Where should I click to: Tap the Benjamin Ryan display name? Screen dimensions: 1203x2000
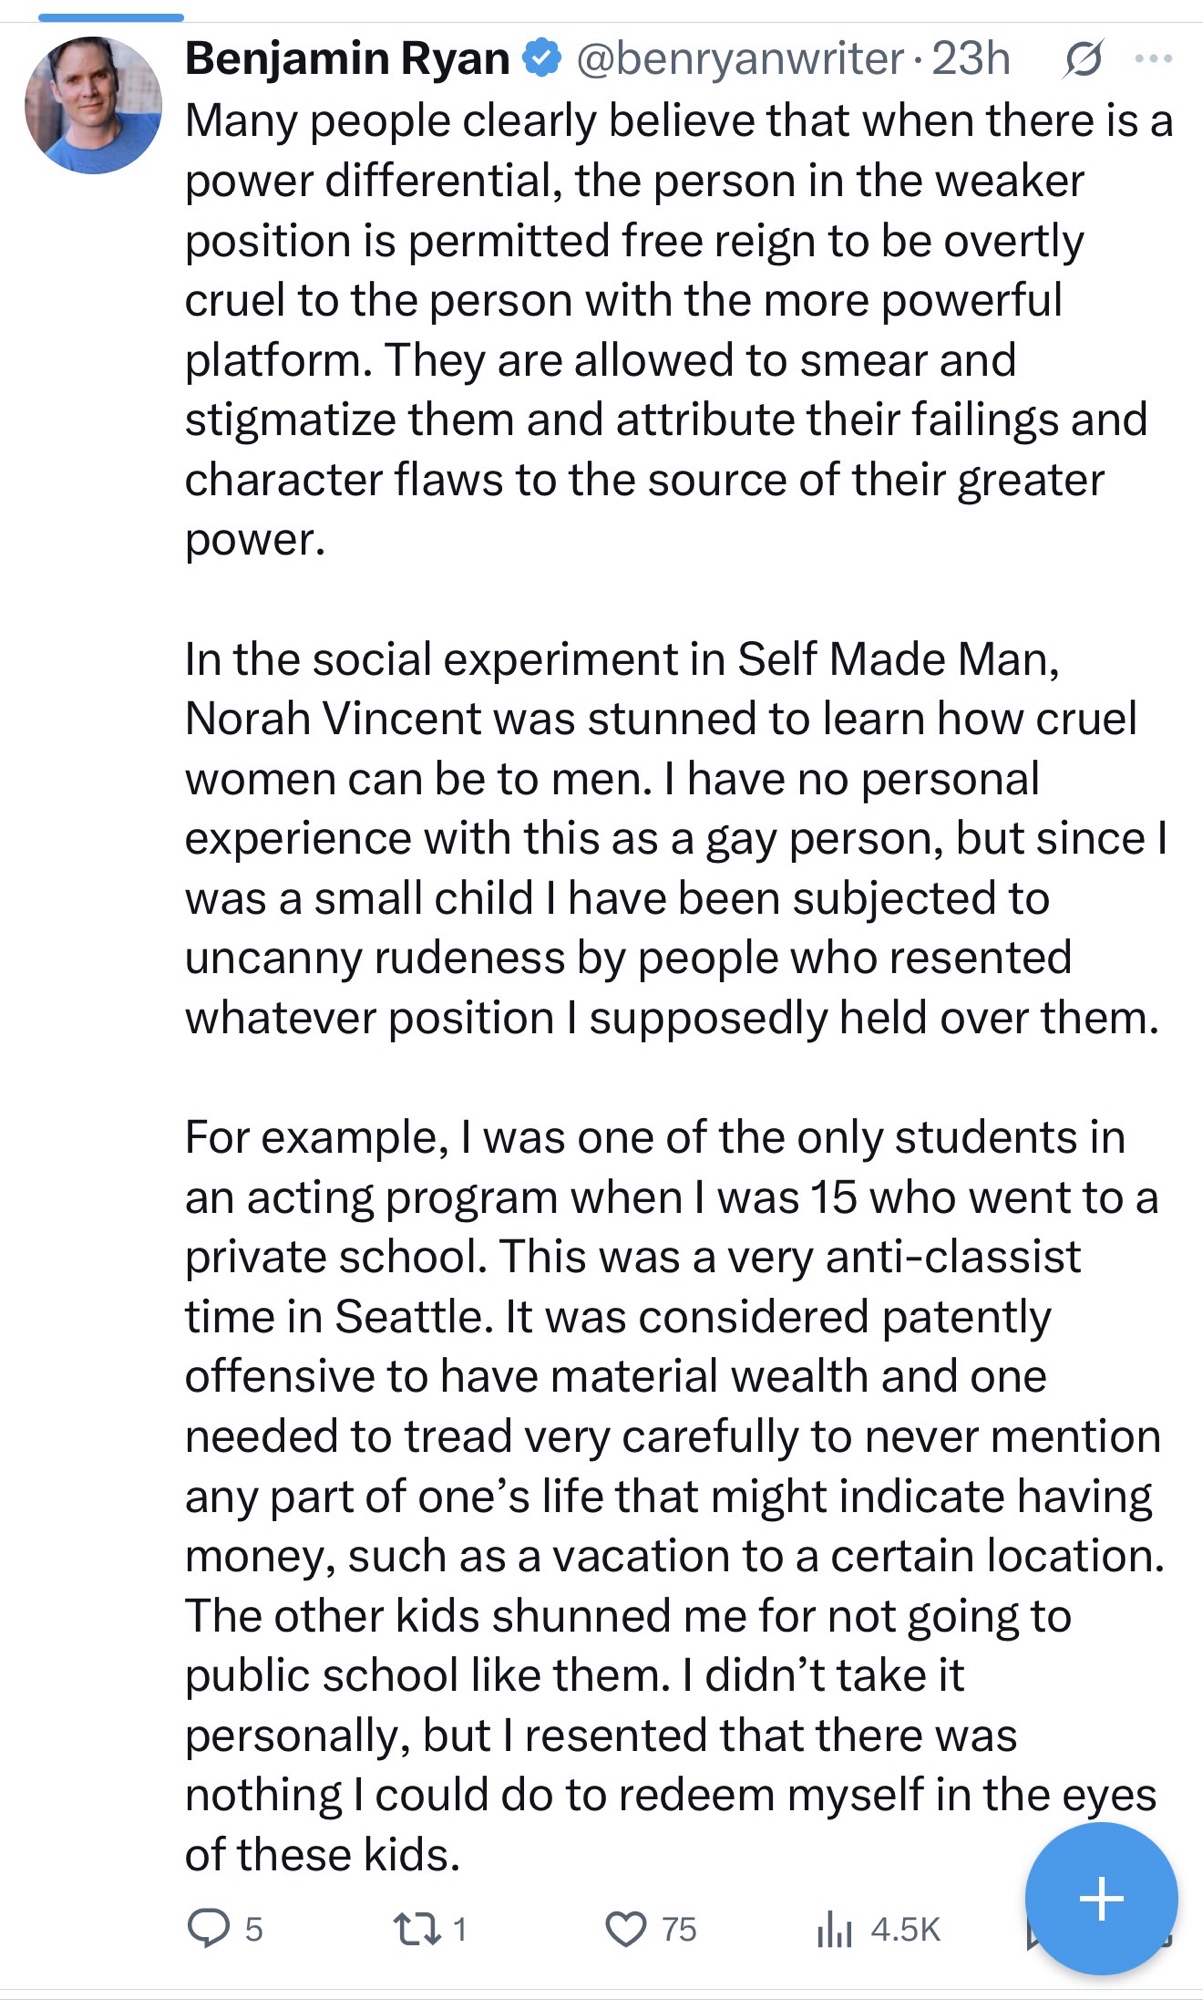(347, 59)
